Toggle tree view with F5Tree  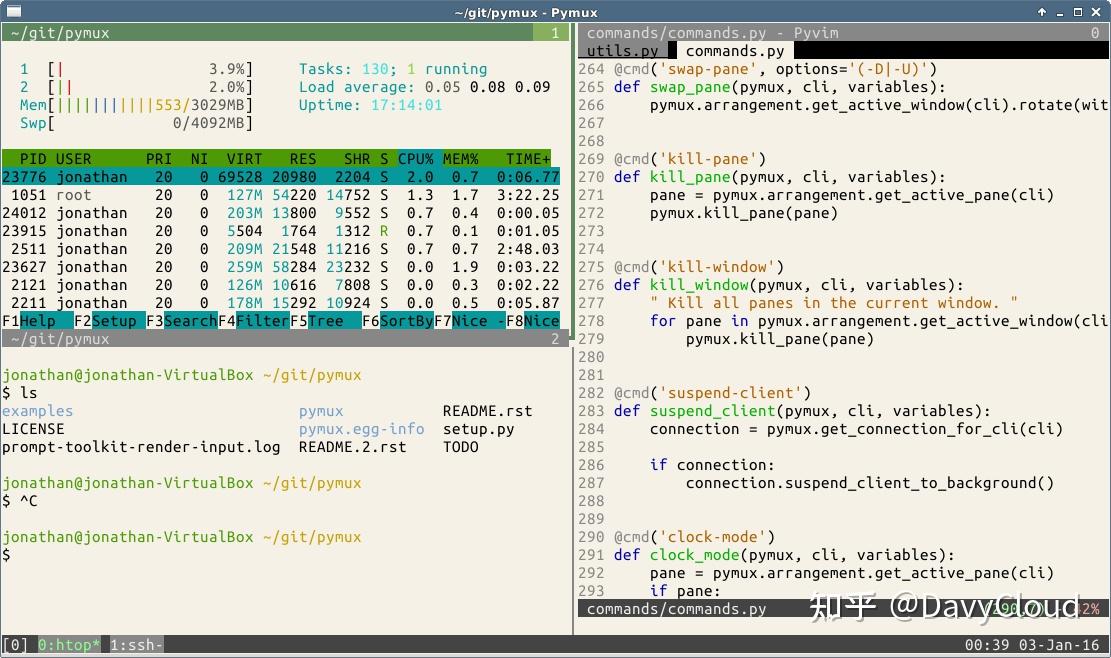click(323, 320)
